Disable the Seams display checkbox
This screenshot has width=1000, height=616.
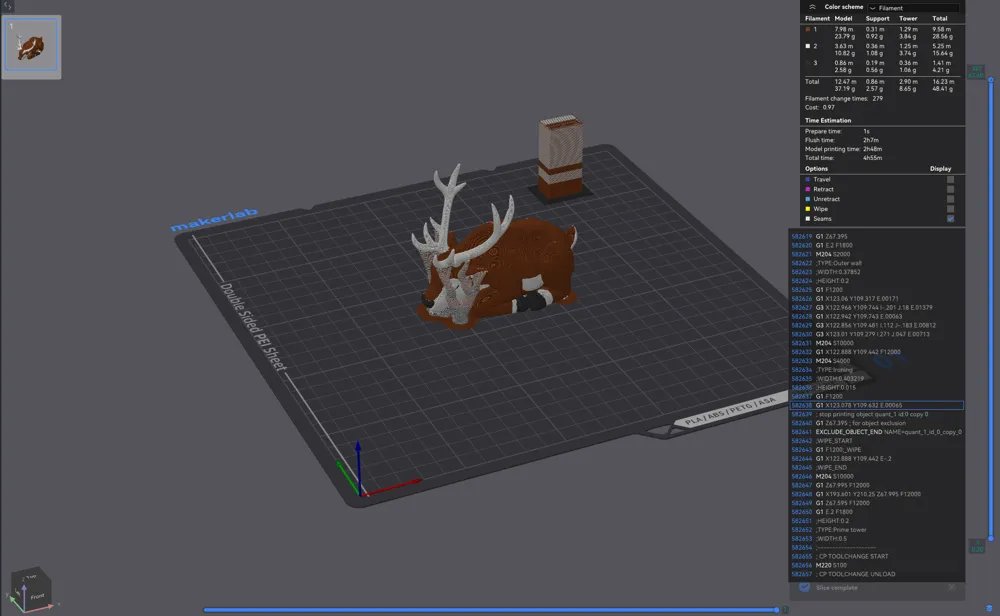(x=950, y=218)
